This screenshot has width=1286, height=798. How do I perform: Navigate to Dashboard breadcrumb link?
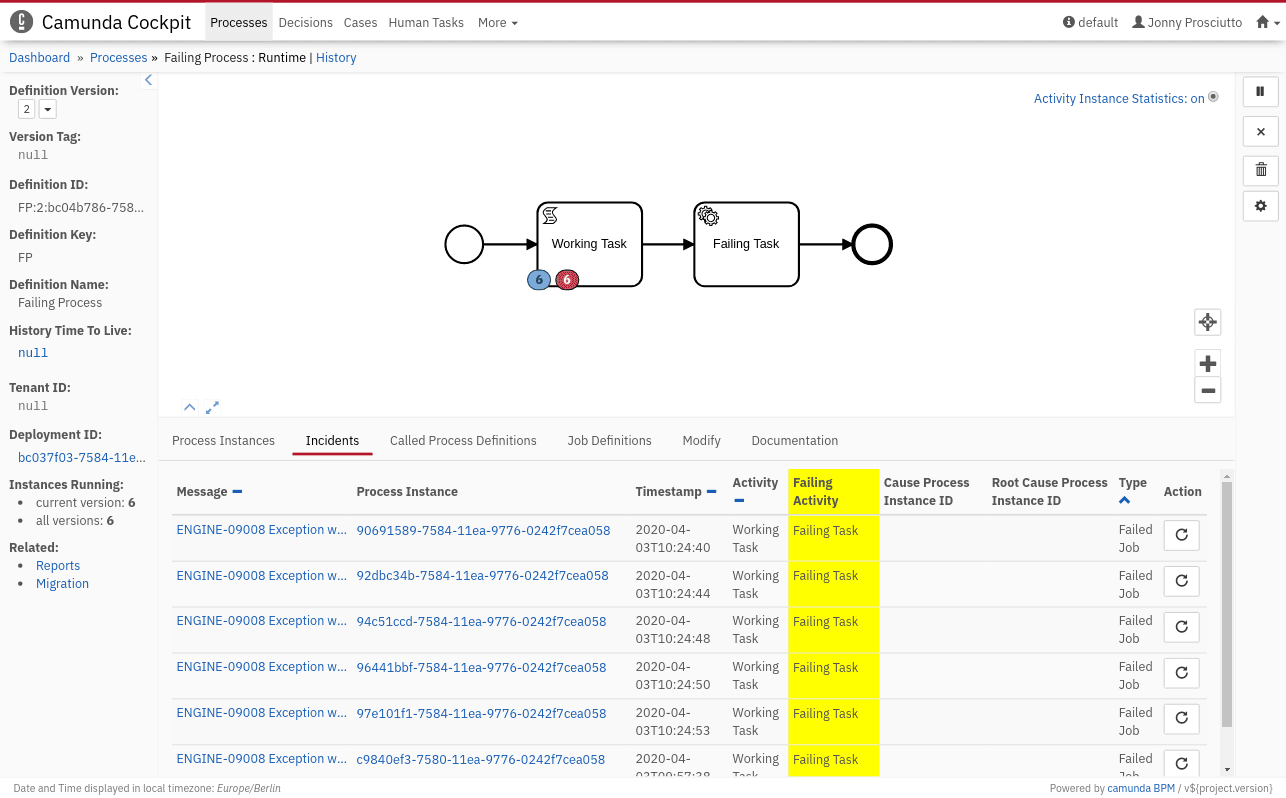[40, 57]
